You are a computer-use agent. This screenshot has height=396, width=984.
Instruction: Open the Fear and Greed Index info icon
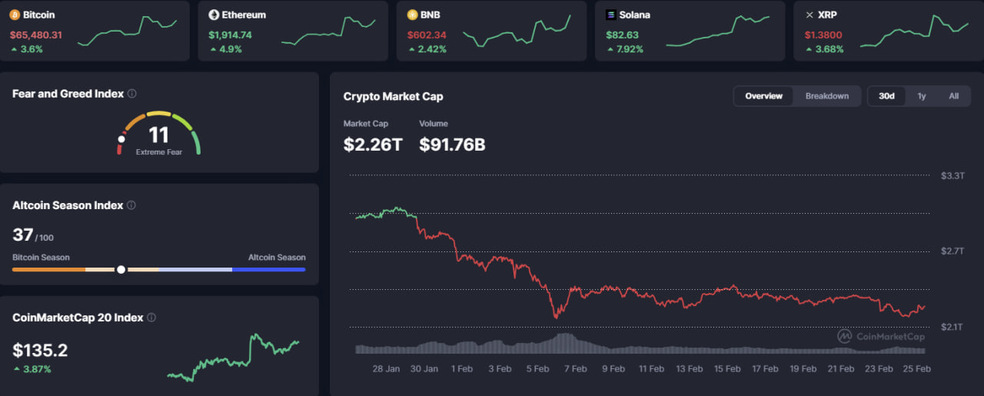pos(132,94)
